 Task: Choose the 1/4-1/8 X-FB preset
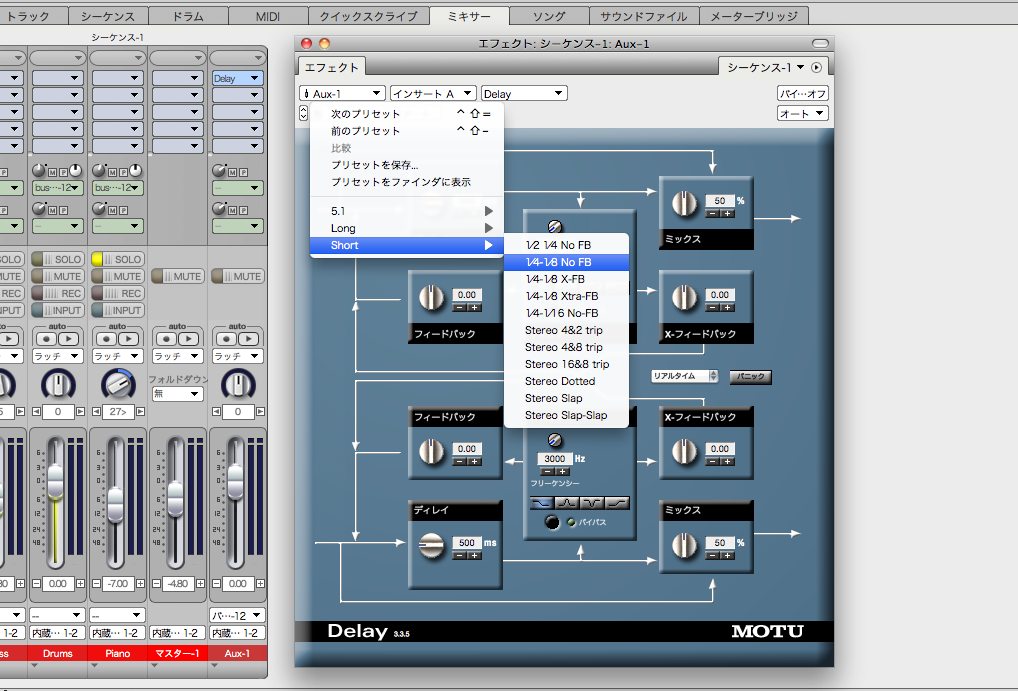point(566,279)
